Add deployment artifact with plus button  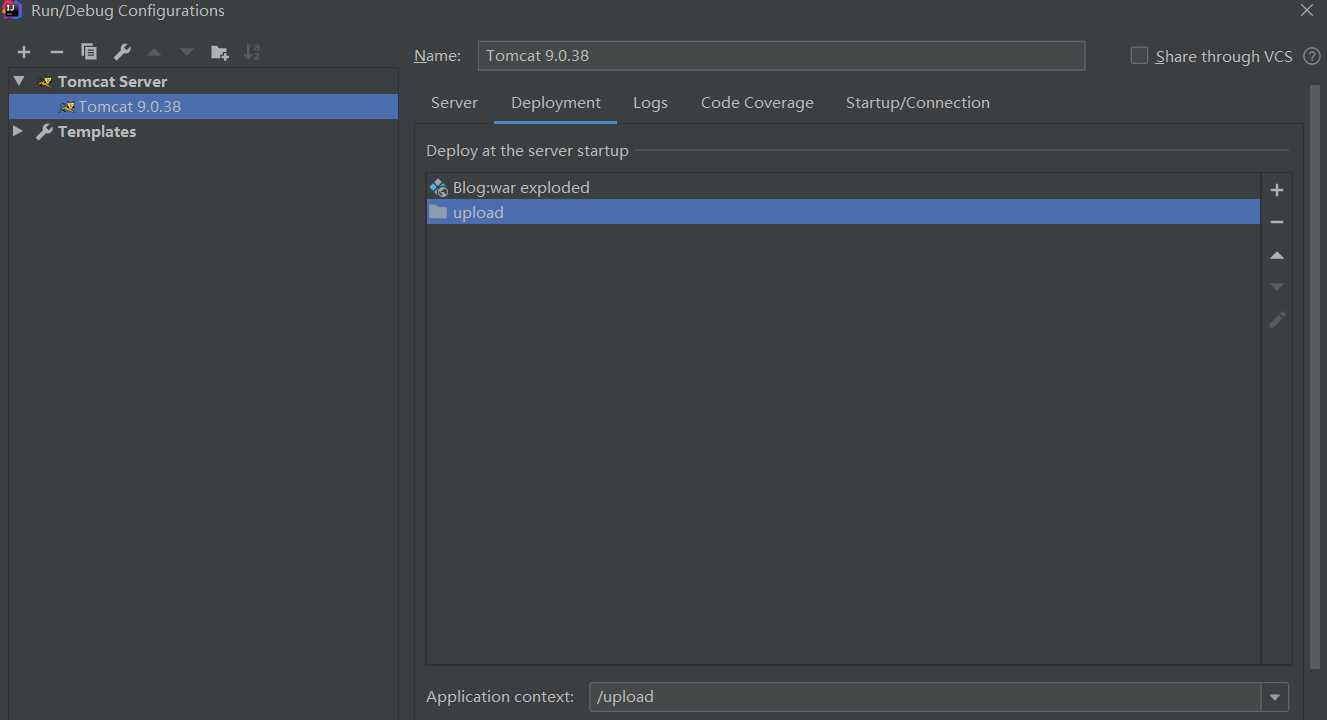click(x=1277, y=190)
